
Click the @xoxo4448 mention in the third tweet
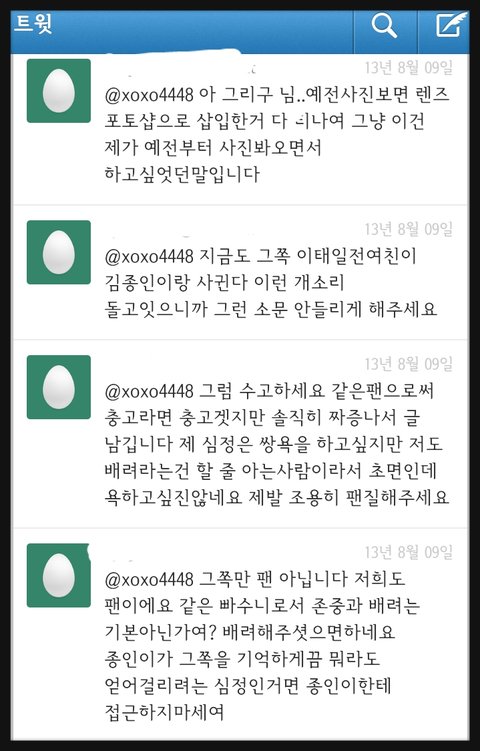click(149, 391)
